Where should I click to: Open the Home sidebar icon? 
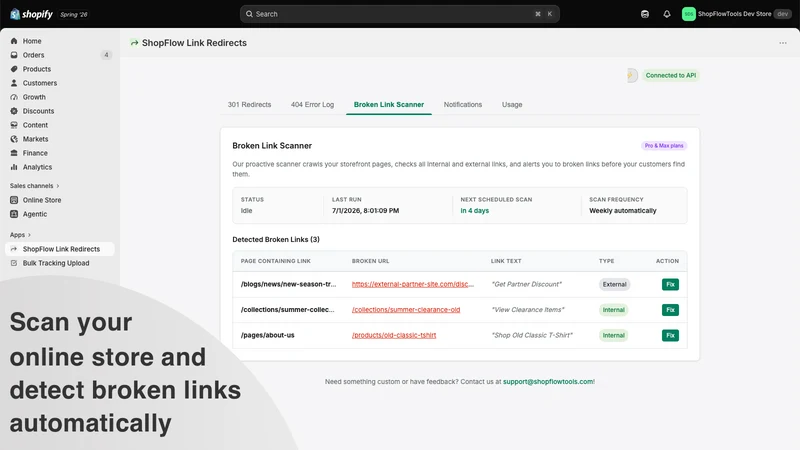coord(14,41)
